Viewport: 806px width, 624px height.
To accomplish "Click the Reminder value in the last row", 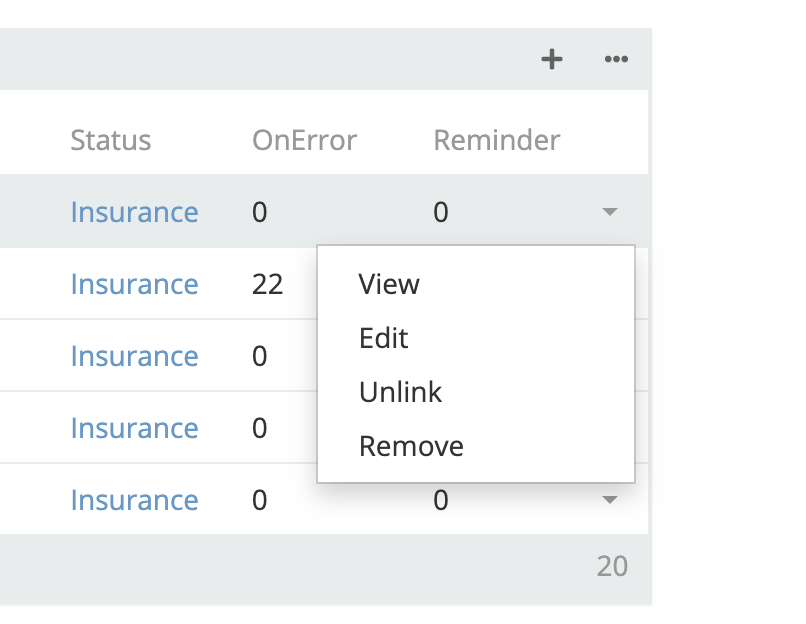I will click(441, 500).
